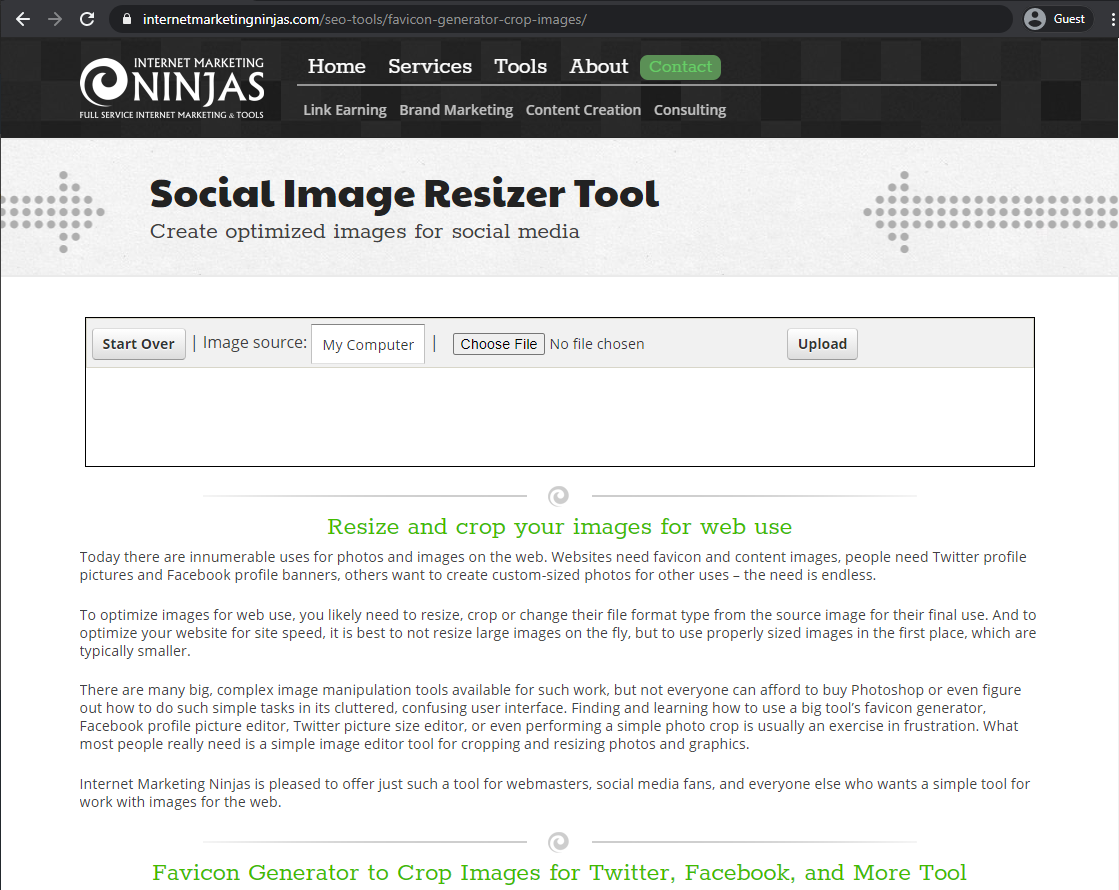Click the green Contact button
1119x890 pixels.
(x=680, y=67)
